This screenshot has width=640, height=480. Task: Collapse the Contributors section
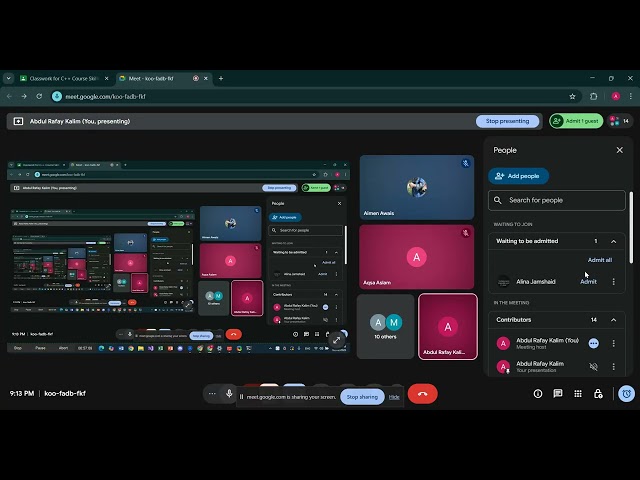coord(614,320)
